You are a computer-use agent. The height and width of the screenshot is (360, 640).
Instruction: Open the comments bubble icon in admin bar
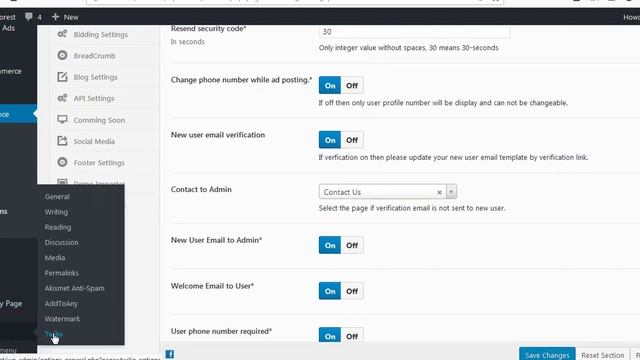click(29, 17)
